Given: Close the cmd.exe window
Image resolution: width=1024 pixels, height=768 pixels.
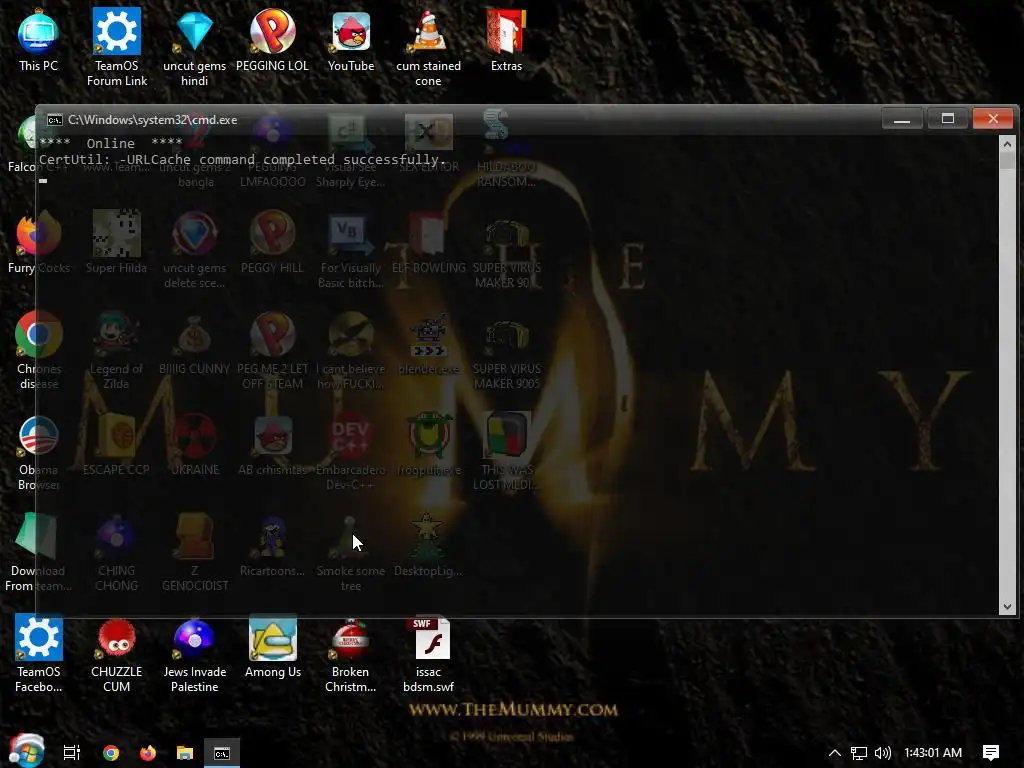Looking at the screenshot, I should pos(993,119).
